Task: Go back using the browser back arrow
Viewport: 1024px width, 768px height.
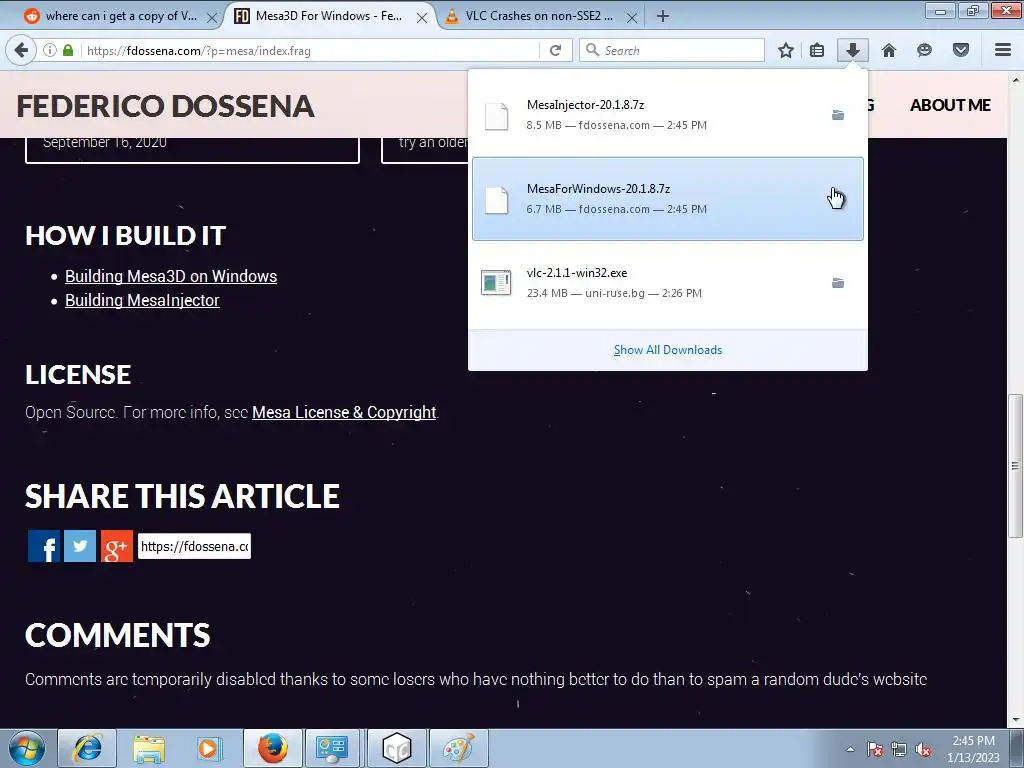Action: (x=21, y=50)
